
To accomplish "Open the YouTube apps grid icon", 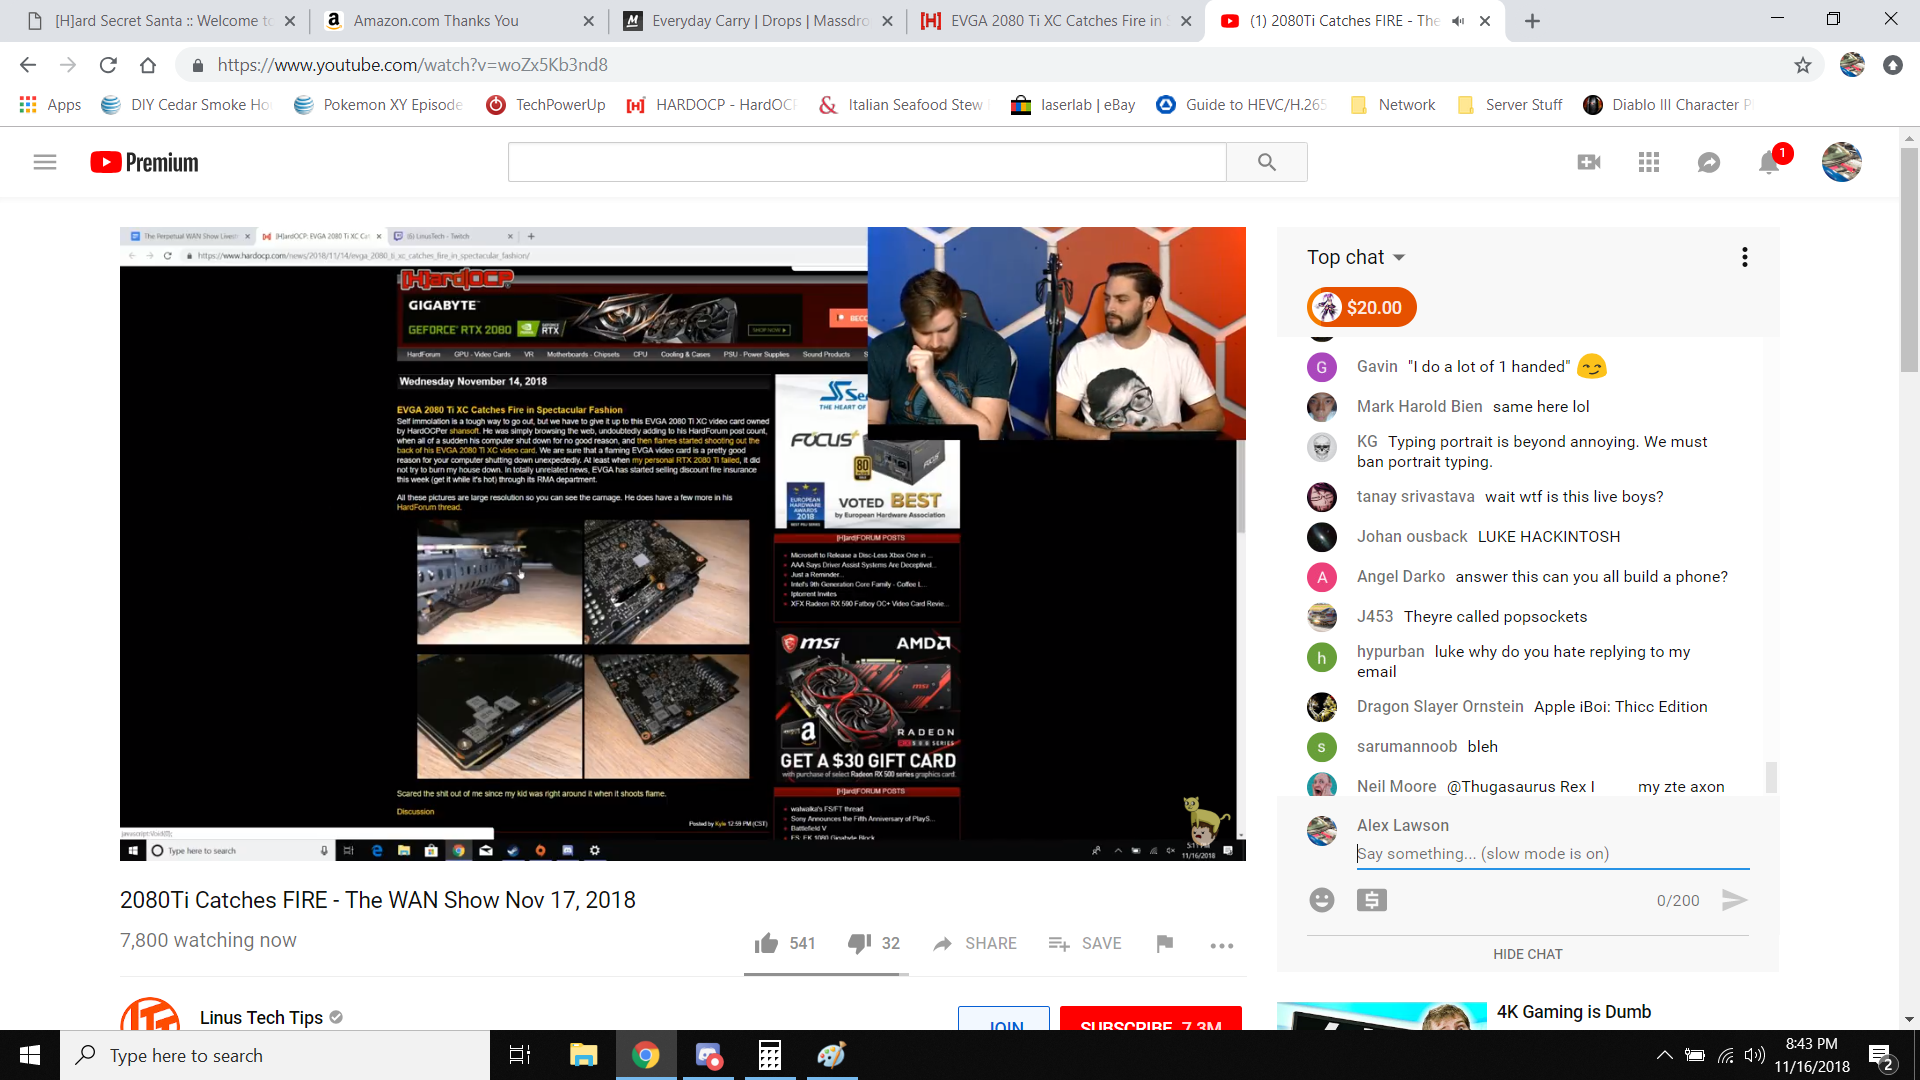I will pos(1649,162).
